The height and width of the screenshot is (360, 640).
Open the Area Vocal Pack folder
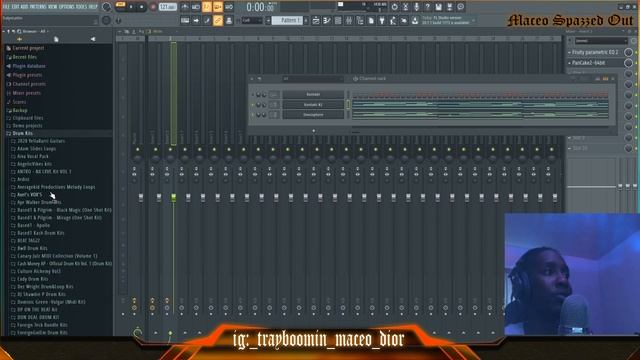pos(33,156)
